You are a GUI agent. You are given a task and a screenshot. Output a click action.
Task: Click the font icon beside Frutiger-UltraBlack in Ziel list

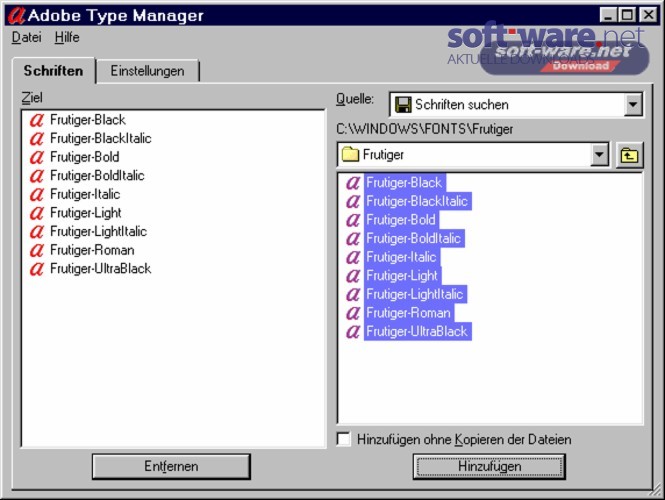(x=37, y=269)
